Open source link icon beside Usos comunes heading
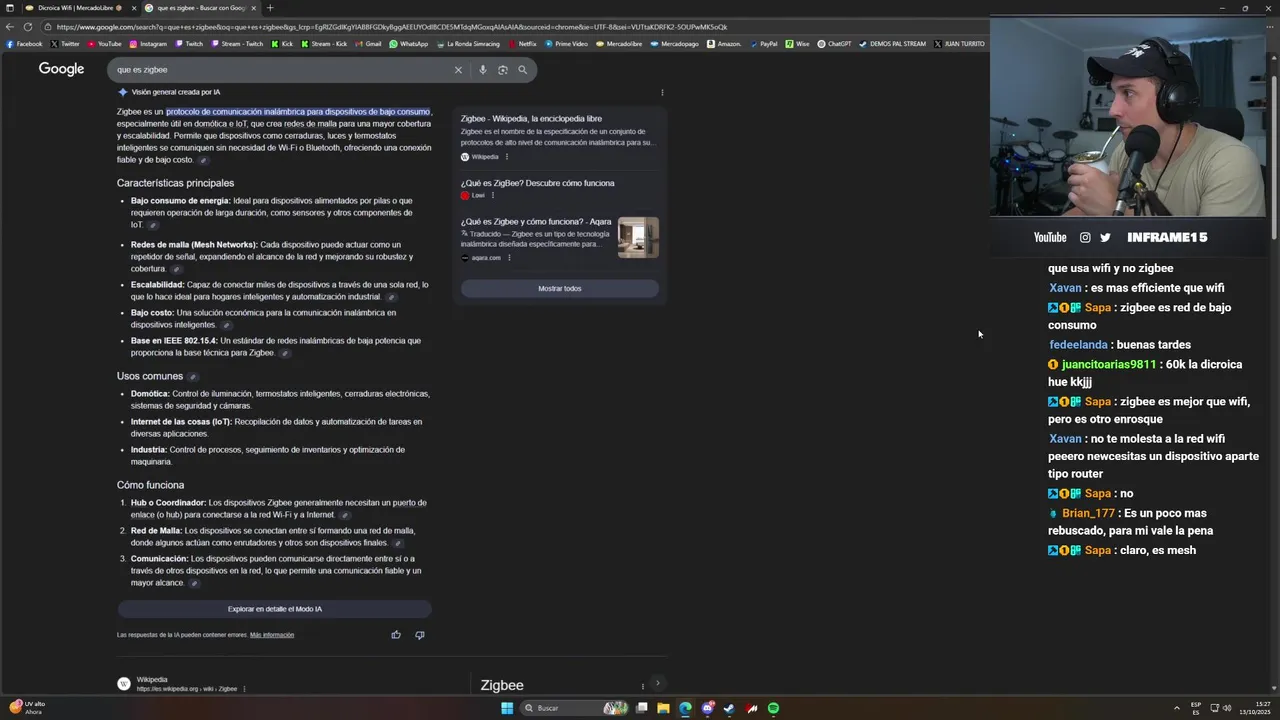This screenshot has width=1280, height=720. [x=193, y=377]
